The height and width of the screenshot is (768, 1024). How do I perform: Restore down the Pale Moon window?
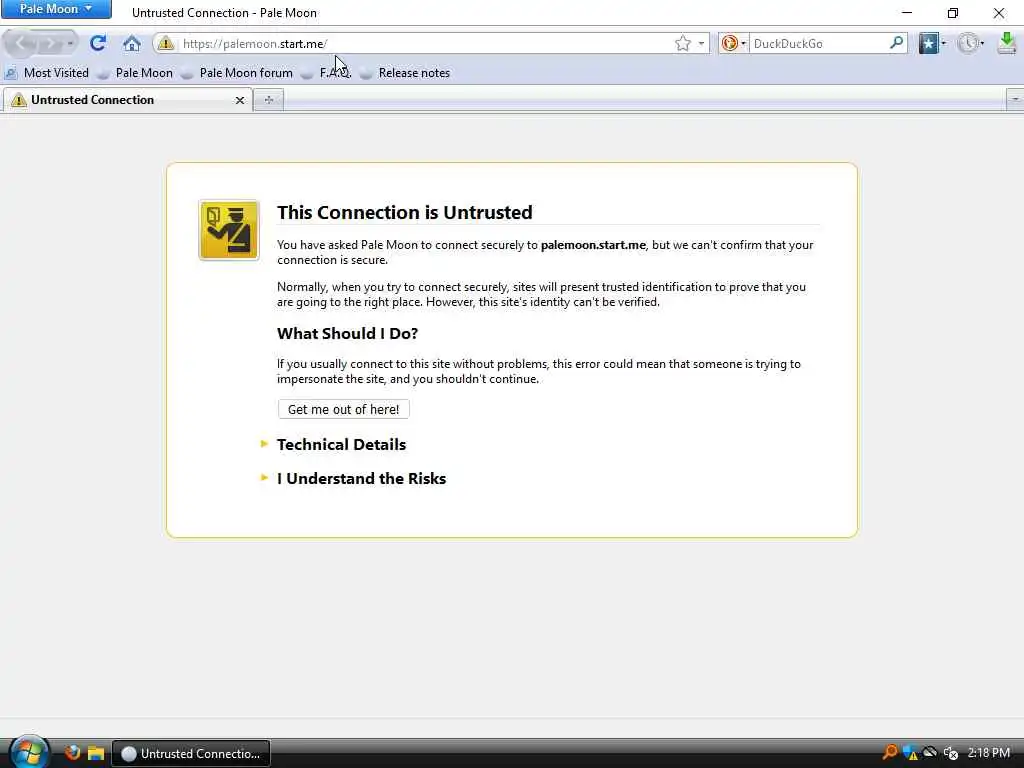[953, 12]
